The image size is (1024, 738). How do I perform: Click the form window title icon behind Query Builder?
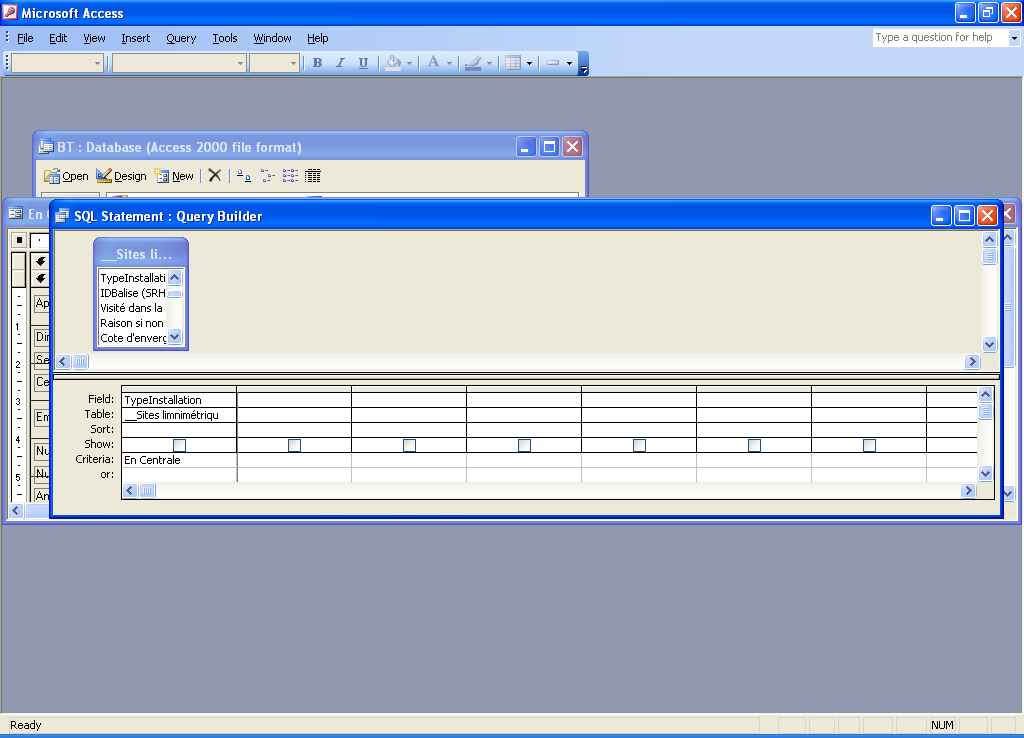[x=16, y=214]
